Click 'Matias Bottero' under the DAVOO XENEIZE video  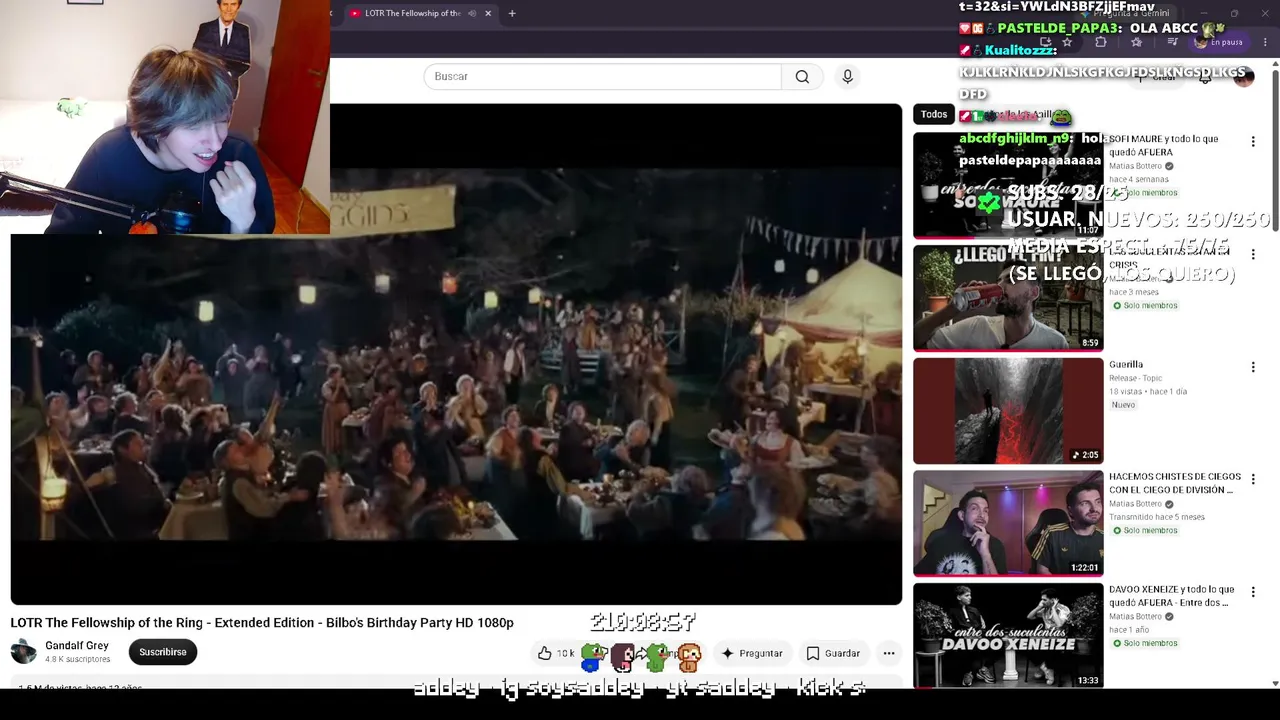1135,617
